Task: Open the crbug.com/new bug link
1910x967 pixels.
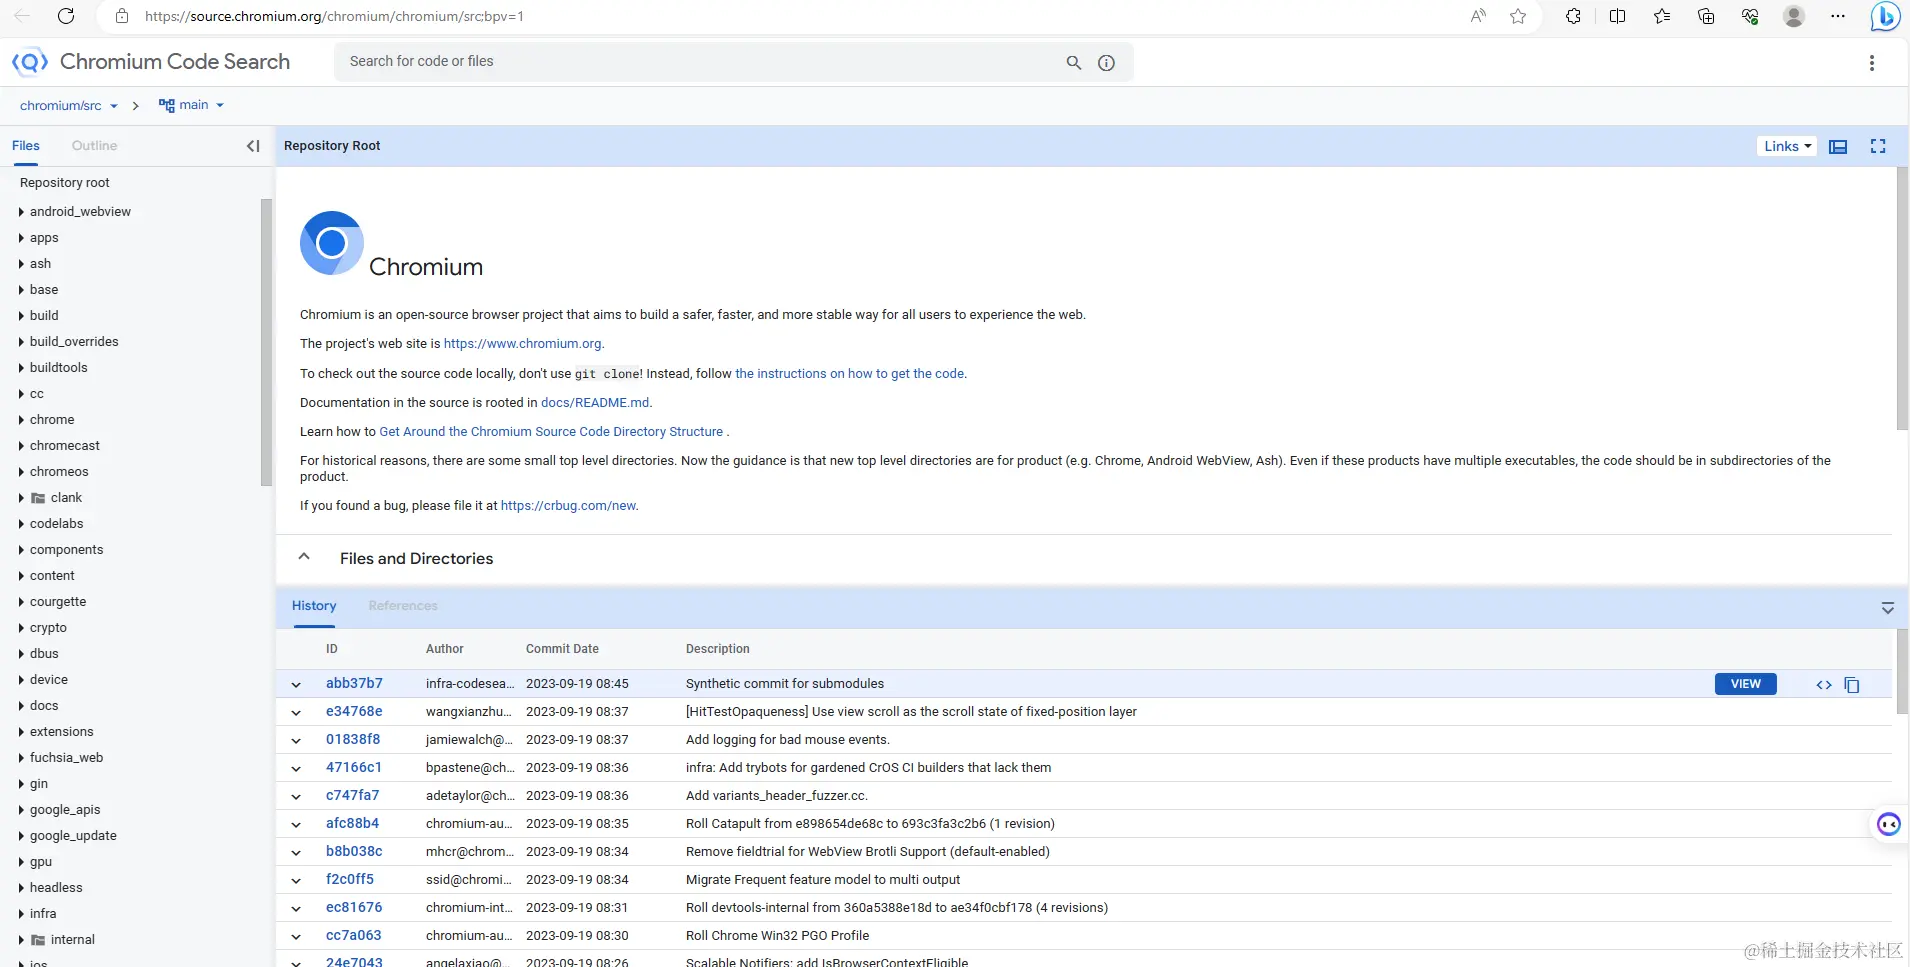Action: tap(568, 506)
